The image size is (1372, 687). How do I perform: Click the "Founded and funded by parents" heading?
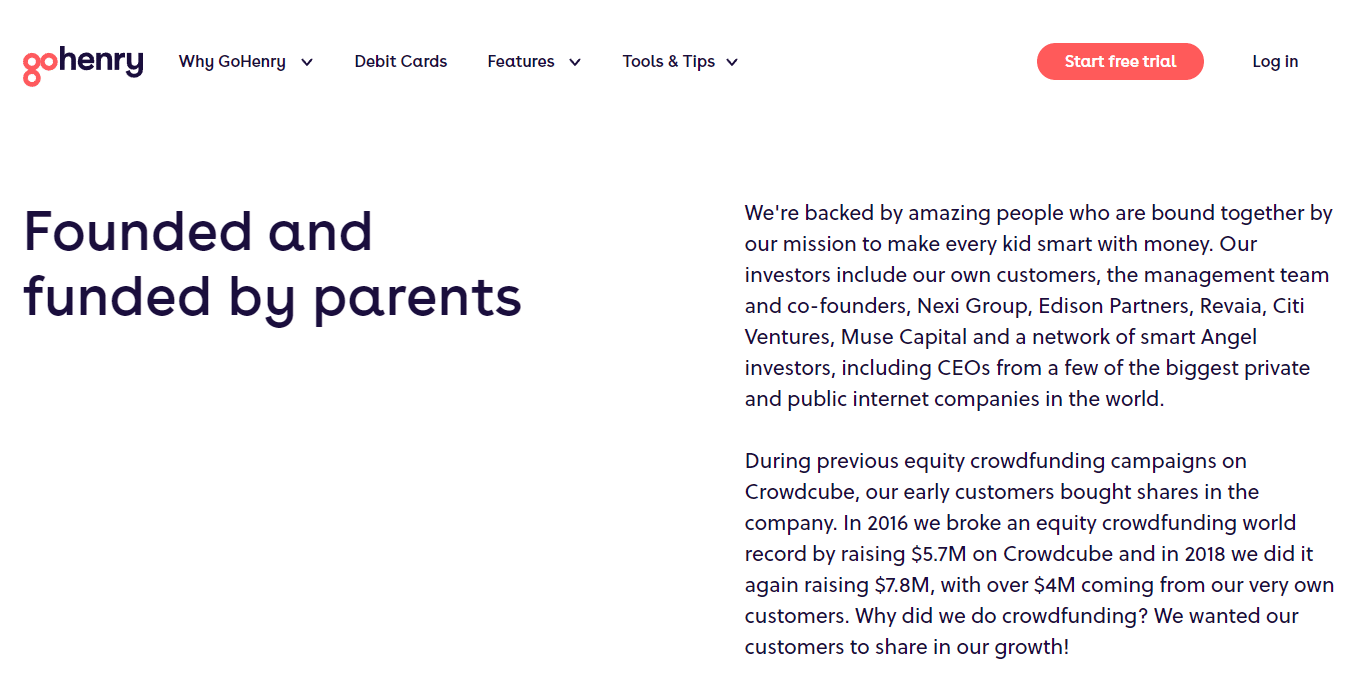click(x=272, y=264)
